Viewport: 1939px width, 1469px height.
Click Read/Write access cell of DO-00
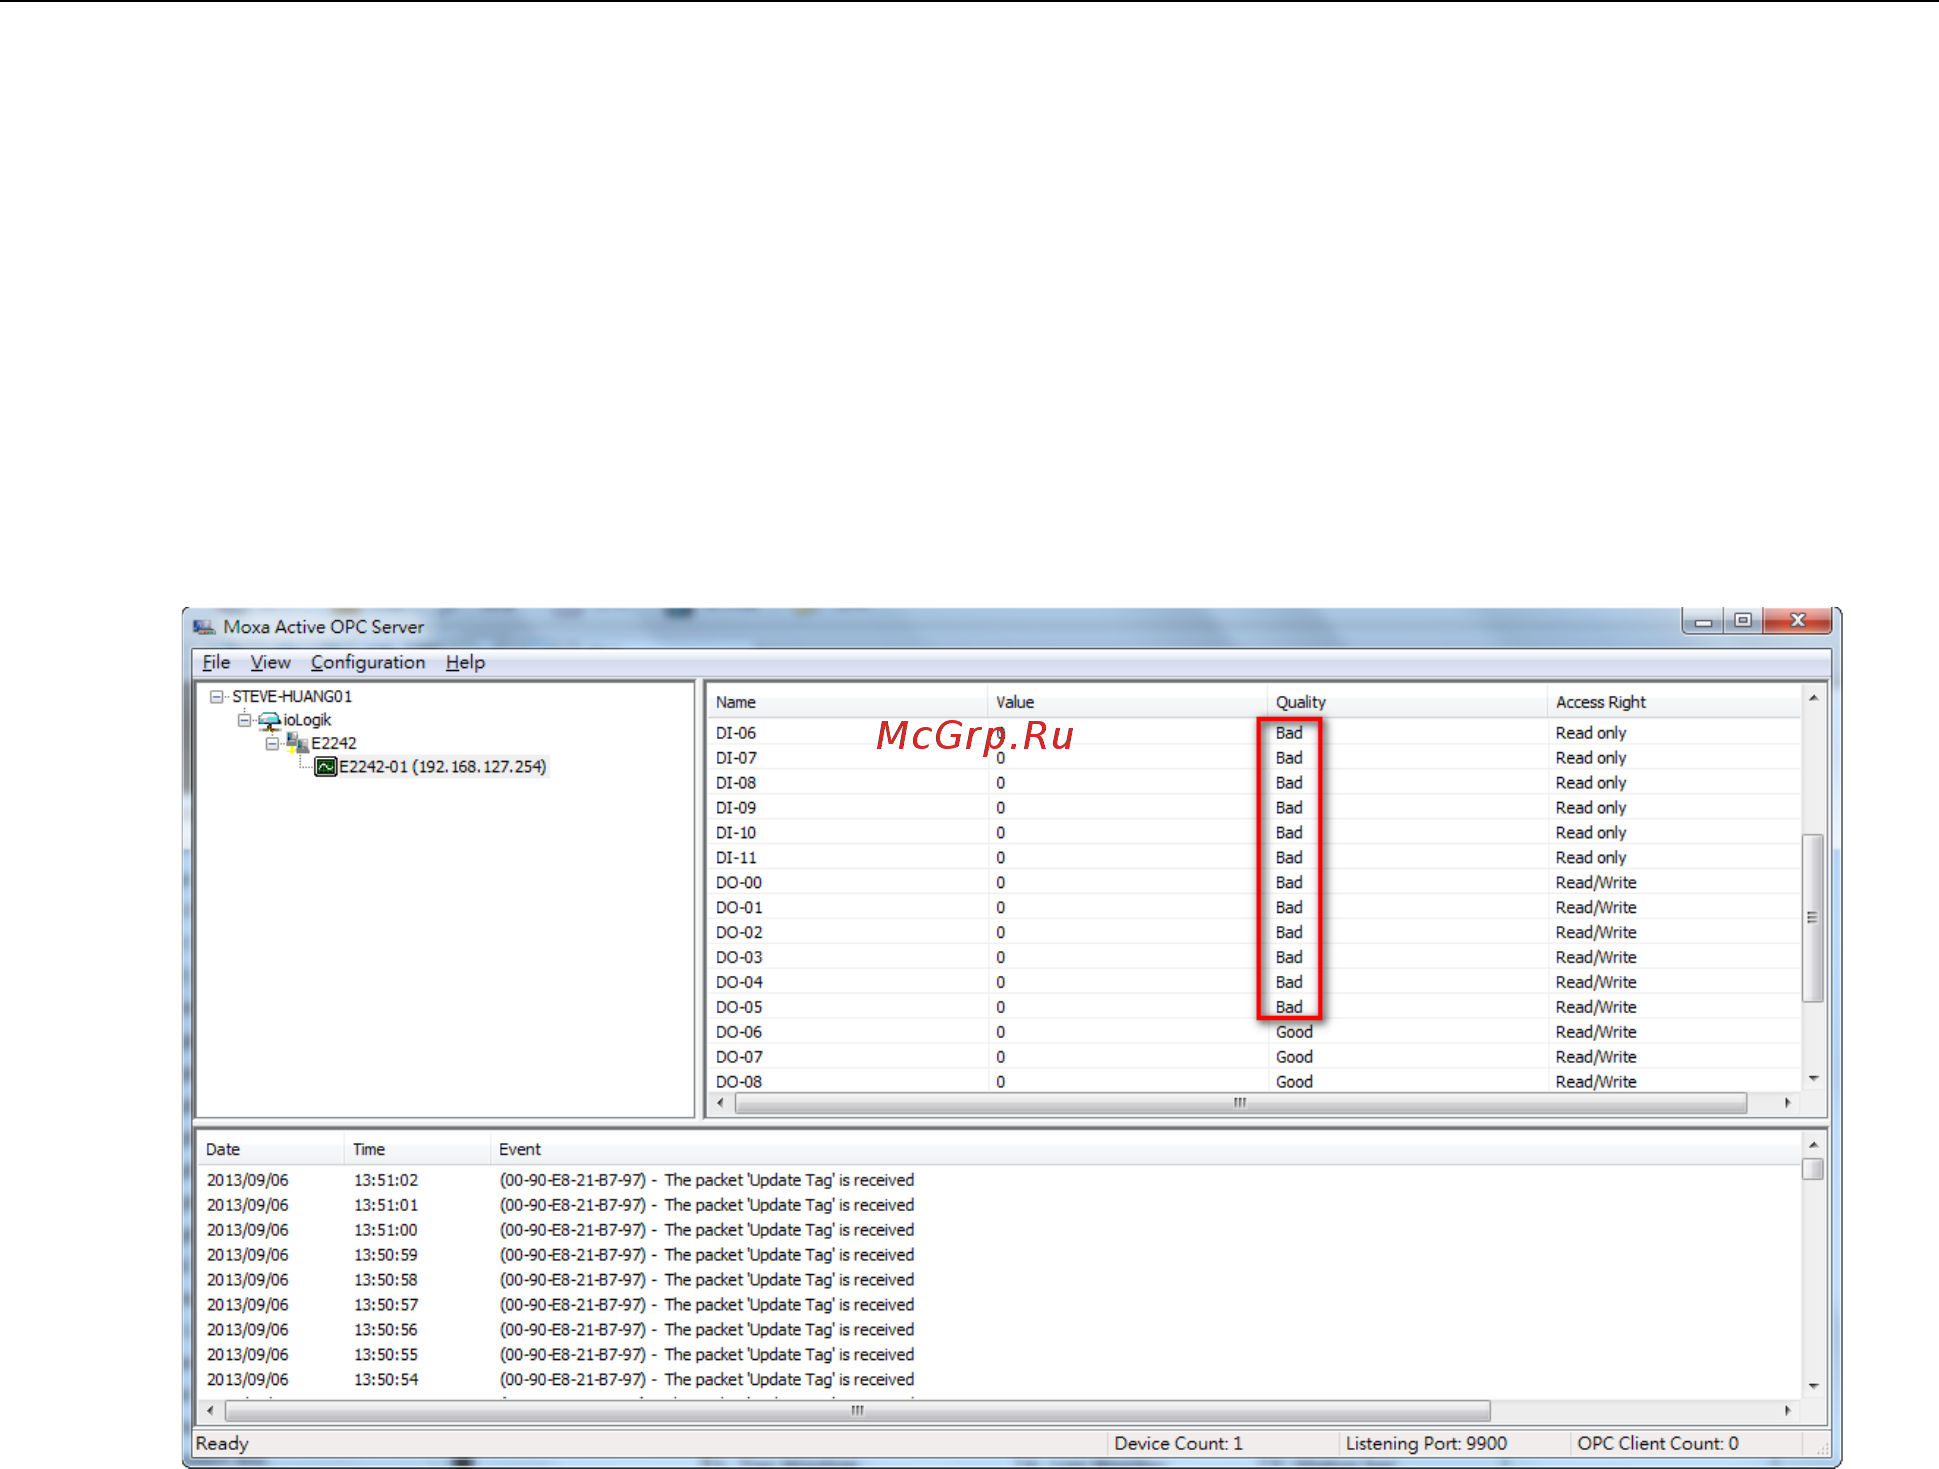[1596, 883]
